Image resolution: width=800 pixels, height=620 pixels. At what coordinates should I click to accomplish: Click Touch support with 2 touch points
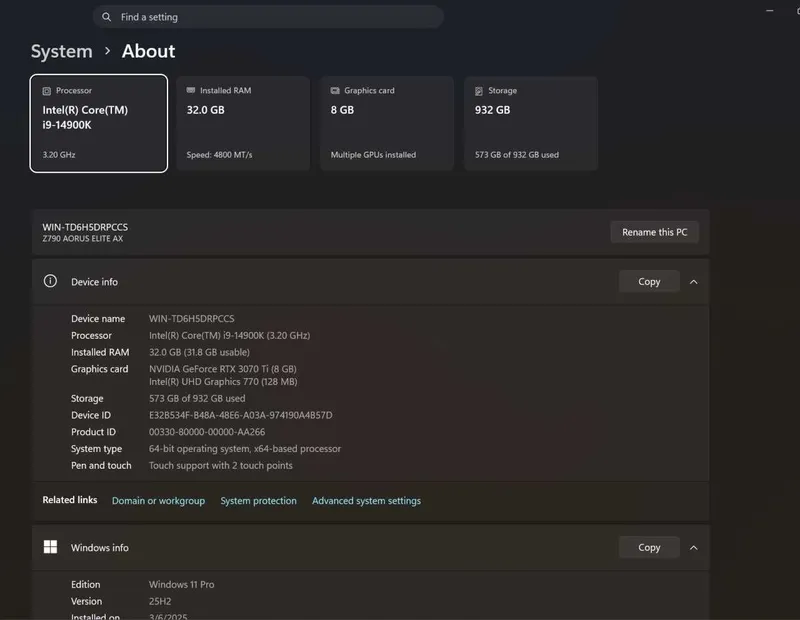coord(220,465)
